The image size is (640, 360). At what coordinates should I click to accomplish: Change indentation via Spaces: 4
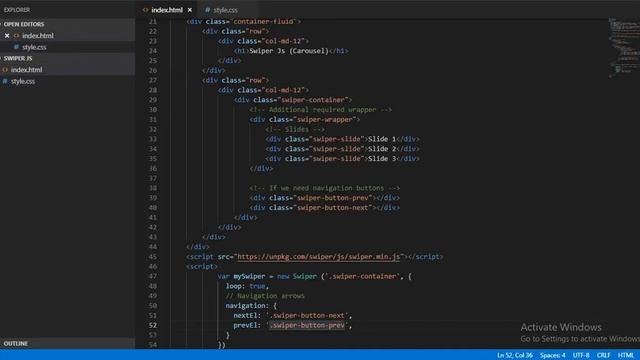click(553, 355)
